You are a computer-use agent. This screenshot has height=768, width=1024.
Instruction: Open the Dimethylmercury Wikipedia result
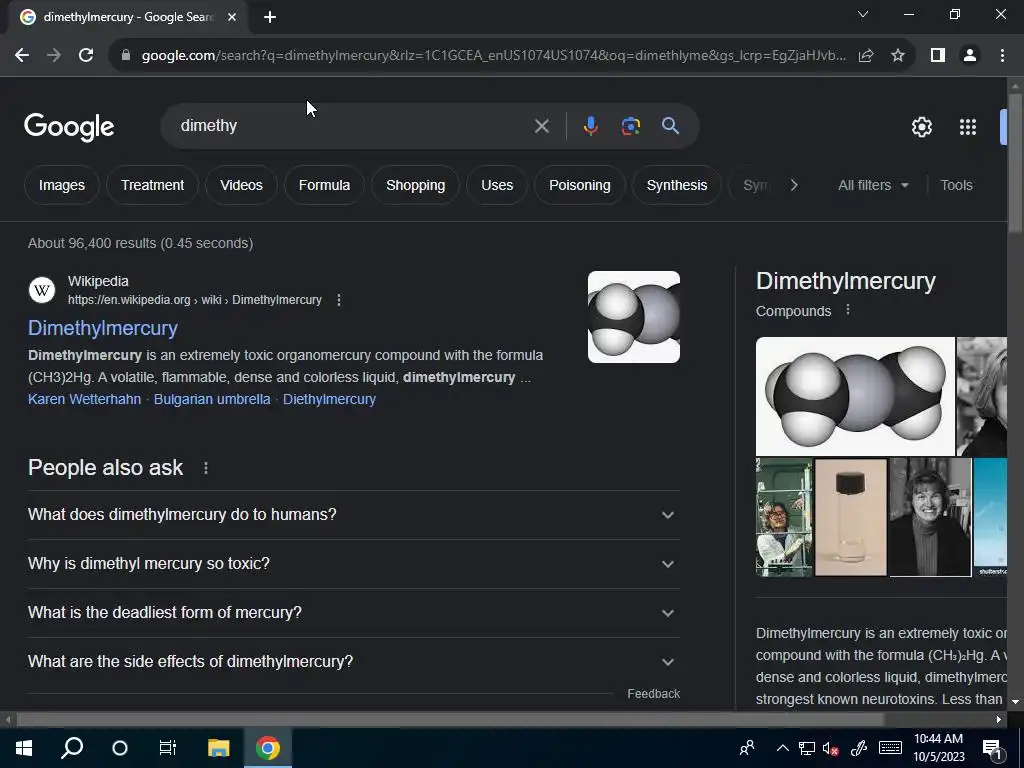click(x=103, y=328)
